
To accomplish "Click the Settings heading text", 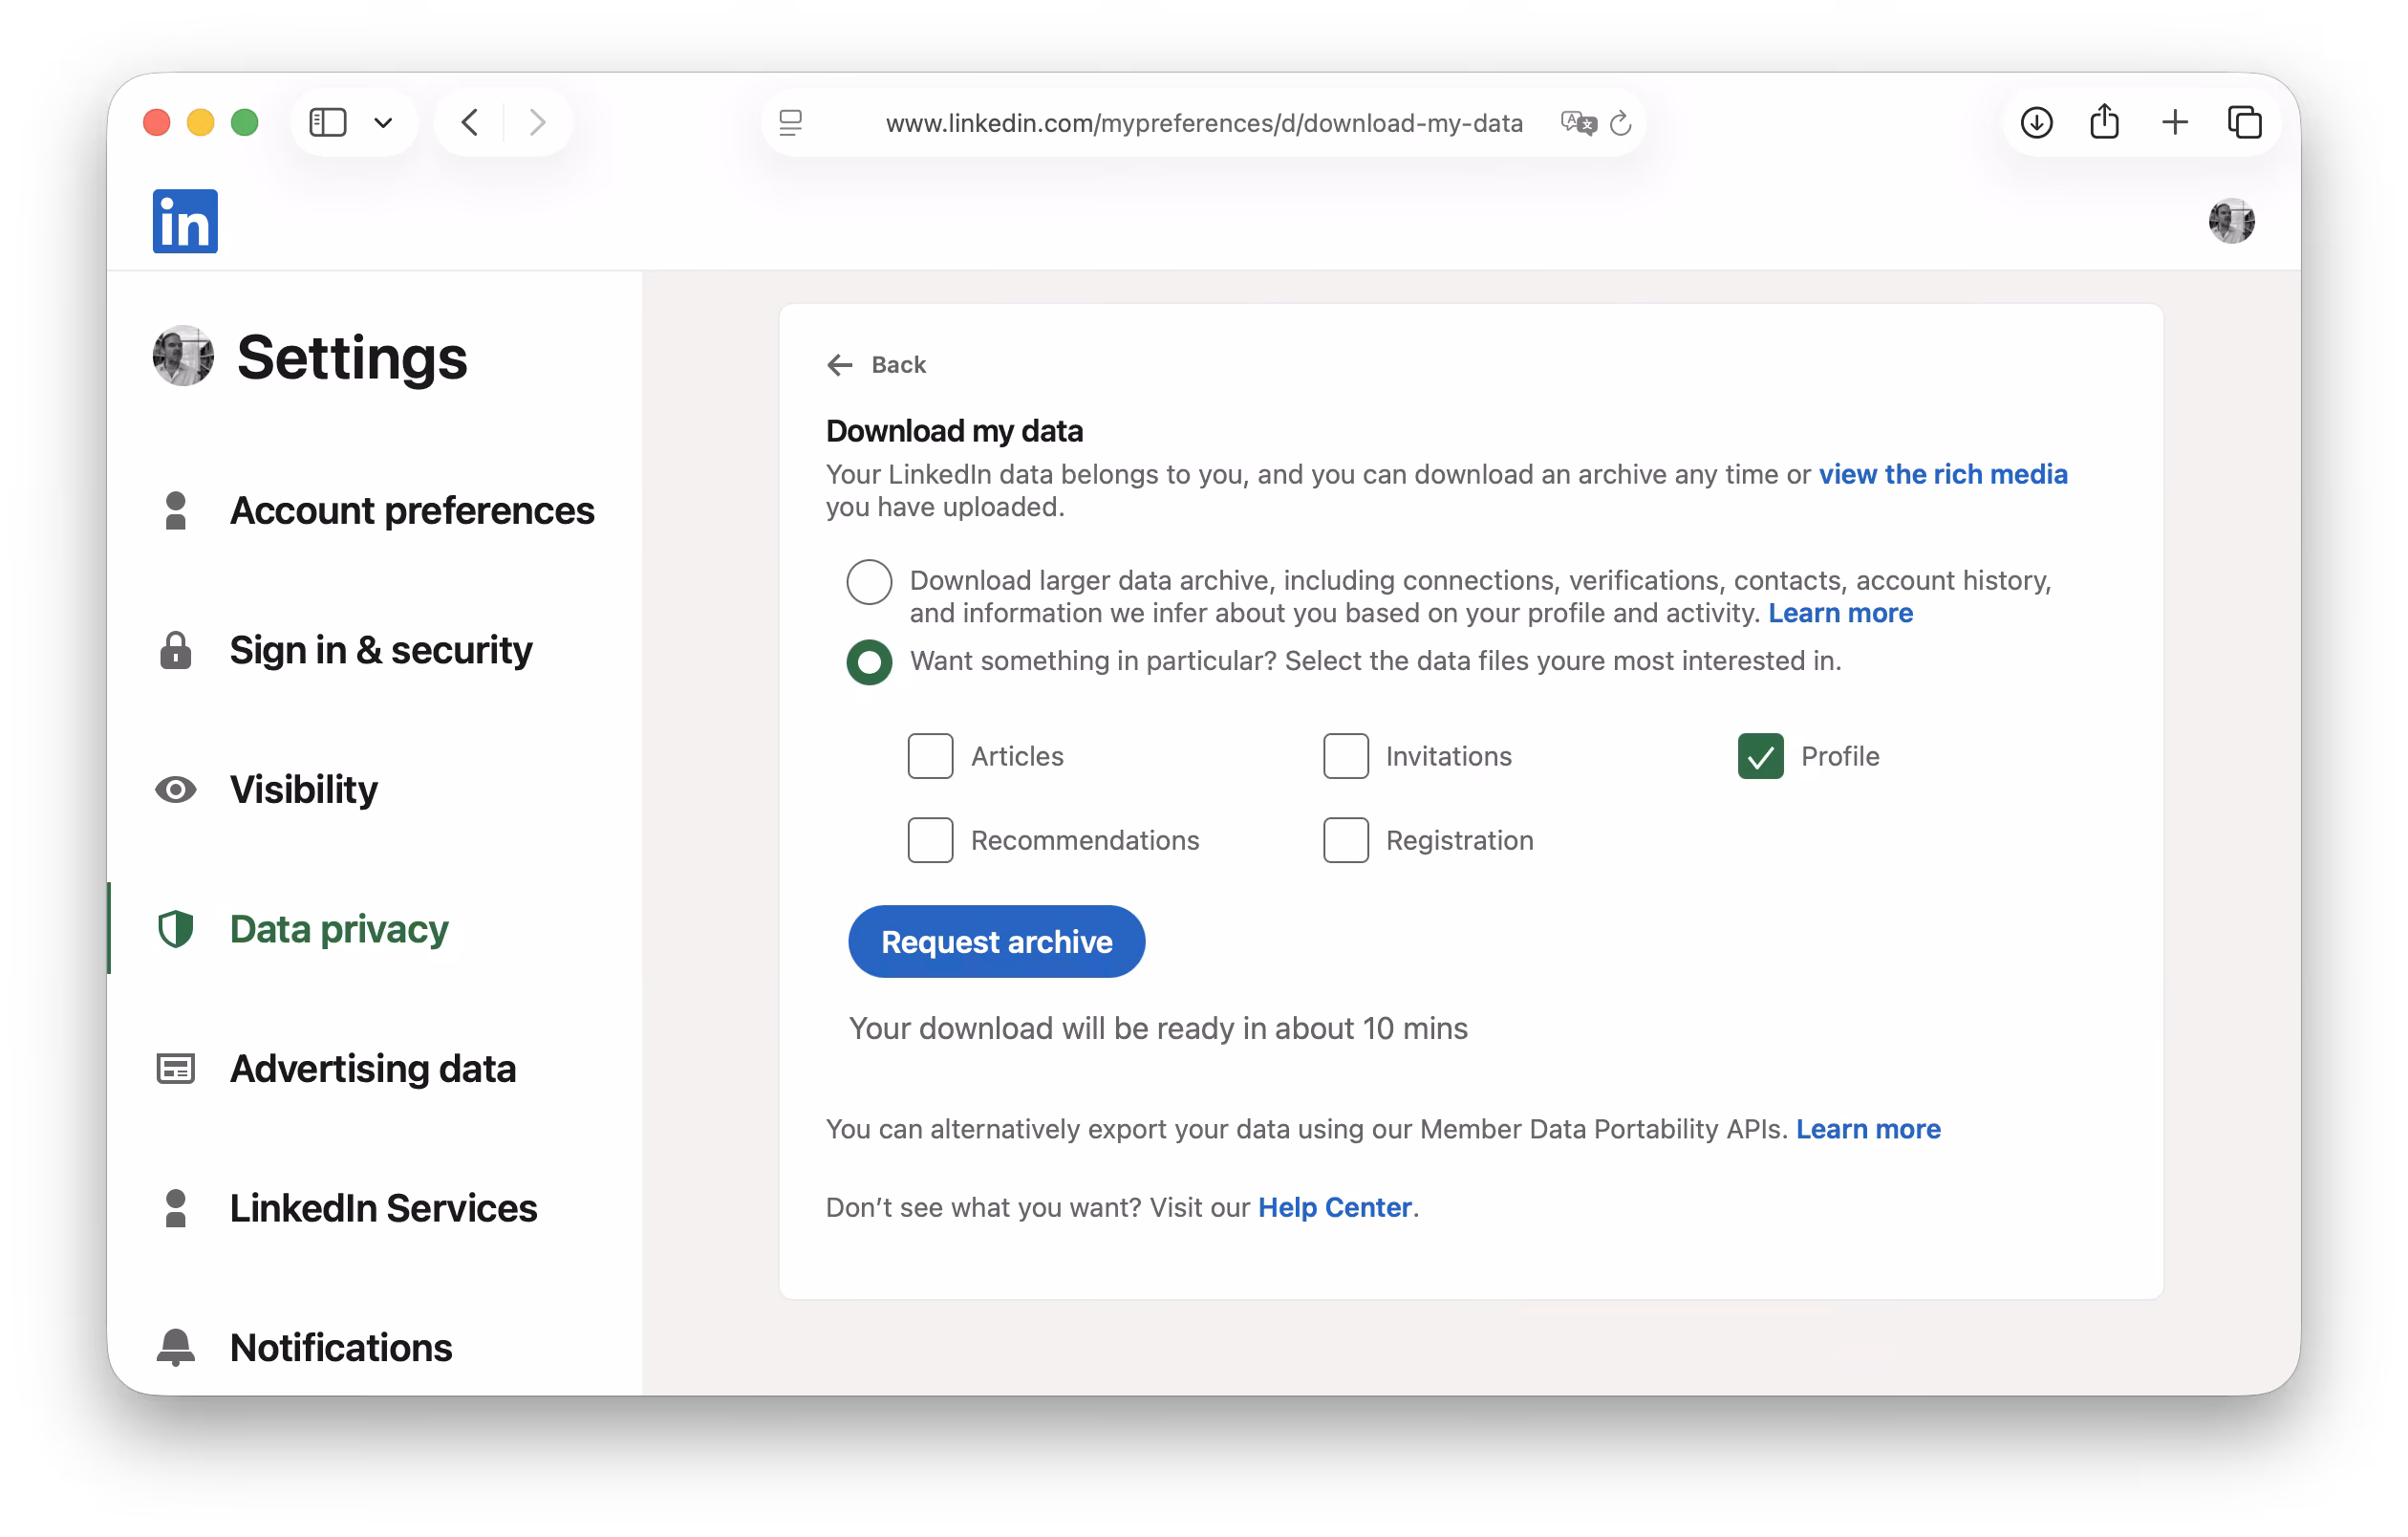I will [352, 357].
